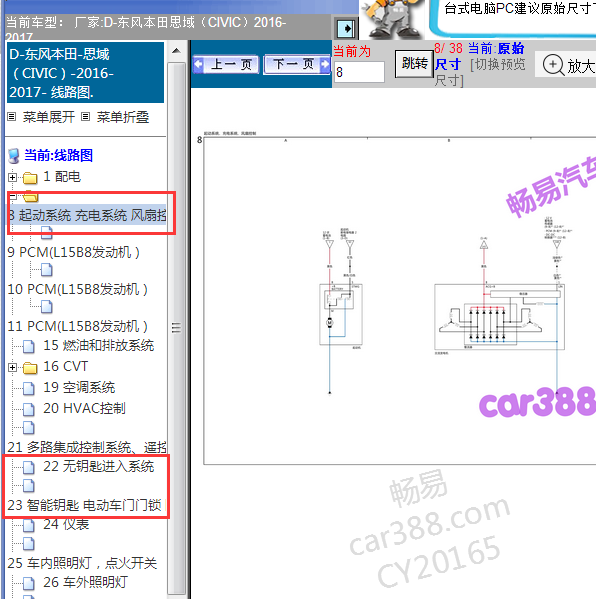
Task: Click page icon for 22 无钥匙进入系统
Action: click(29, 468)
